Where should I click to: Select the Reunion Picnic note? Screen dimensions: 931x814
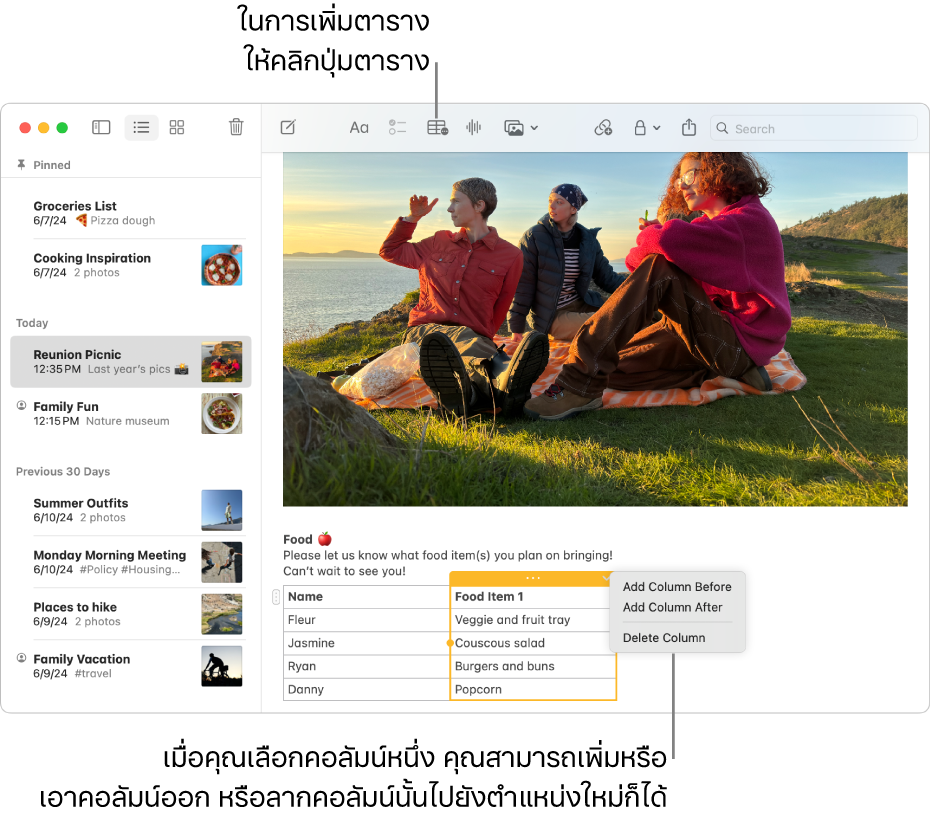[x=131, y=362]
